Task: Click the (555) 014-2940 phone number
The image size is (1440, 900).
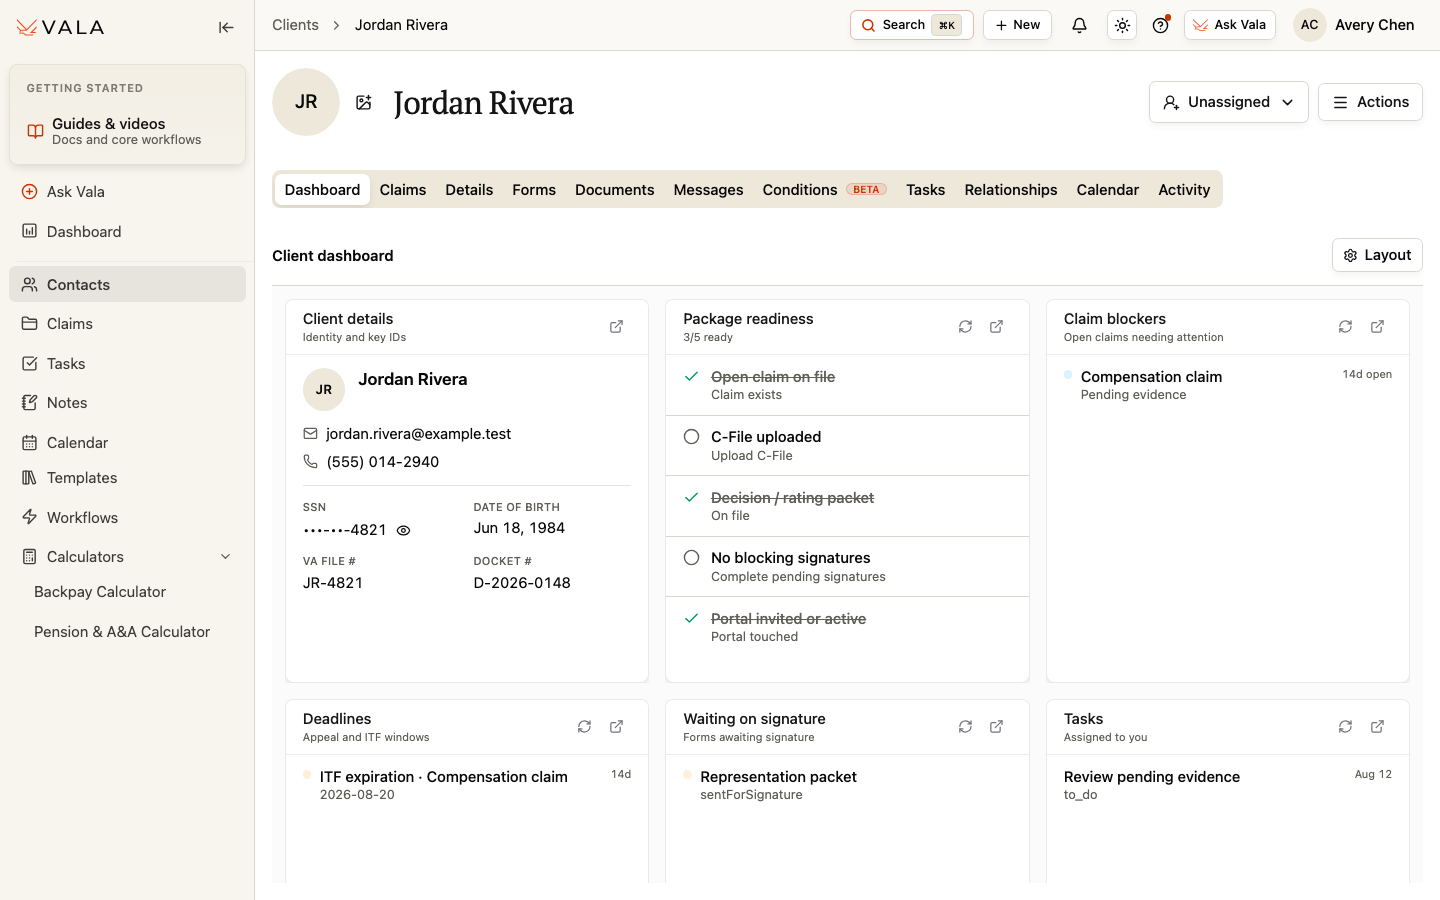Action: click(383, 462)
